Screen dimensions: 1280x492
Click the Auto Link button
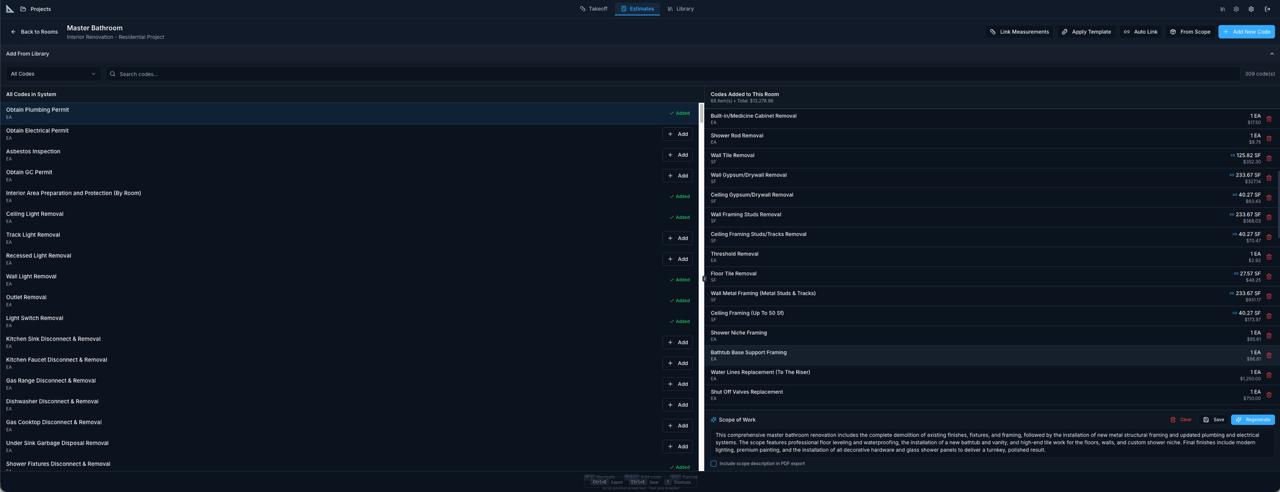coord(1140,32)
